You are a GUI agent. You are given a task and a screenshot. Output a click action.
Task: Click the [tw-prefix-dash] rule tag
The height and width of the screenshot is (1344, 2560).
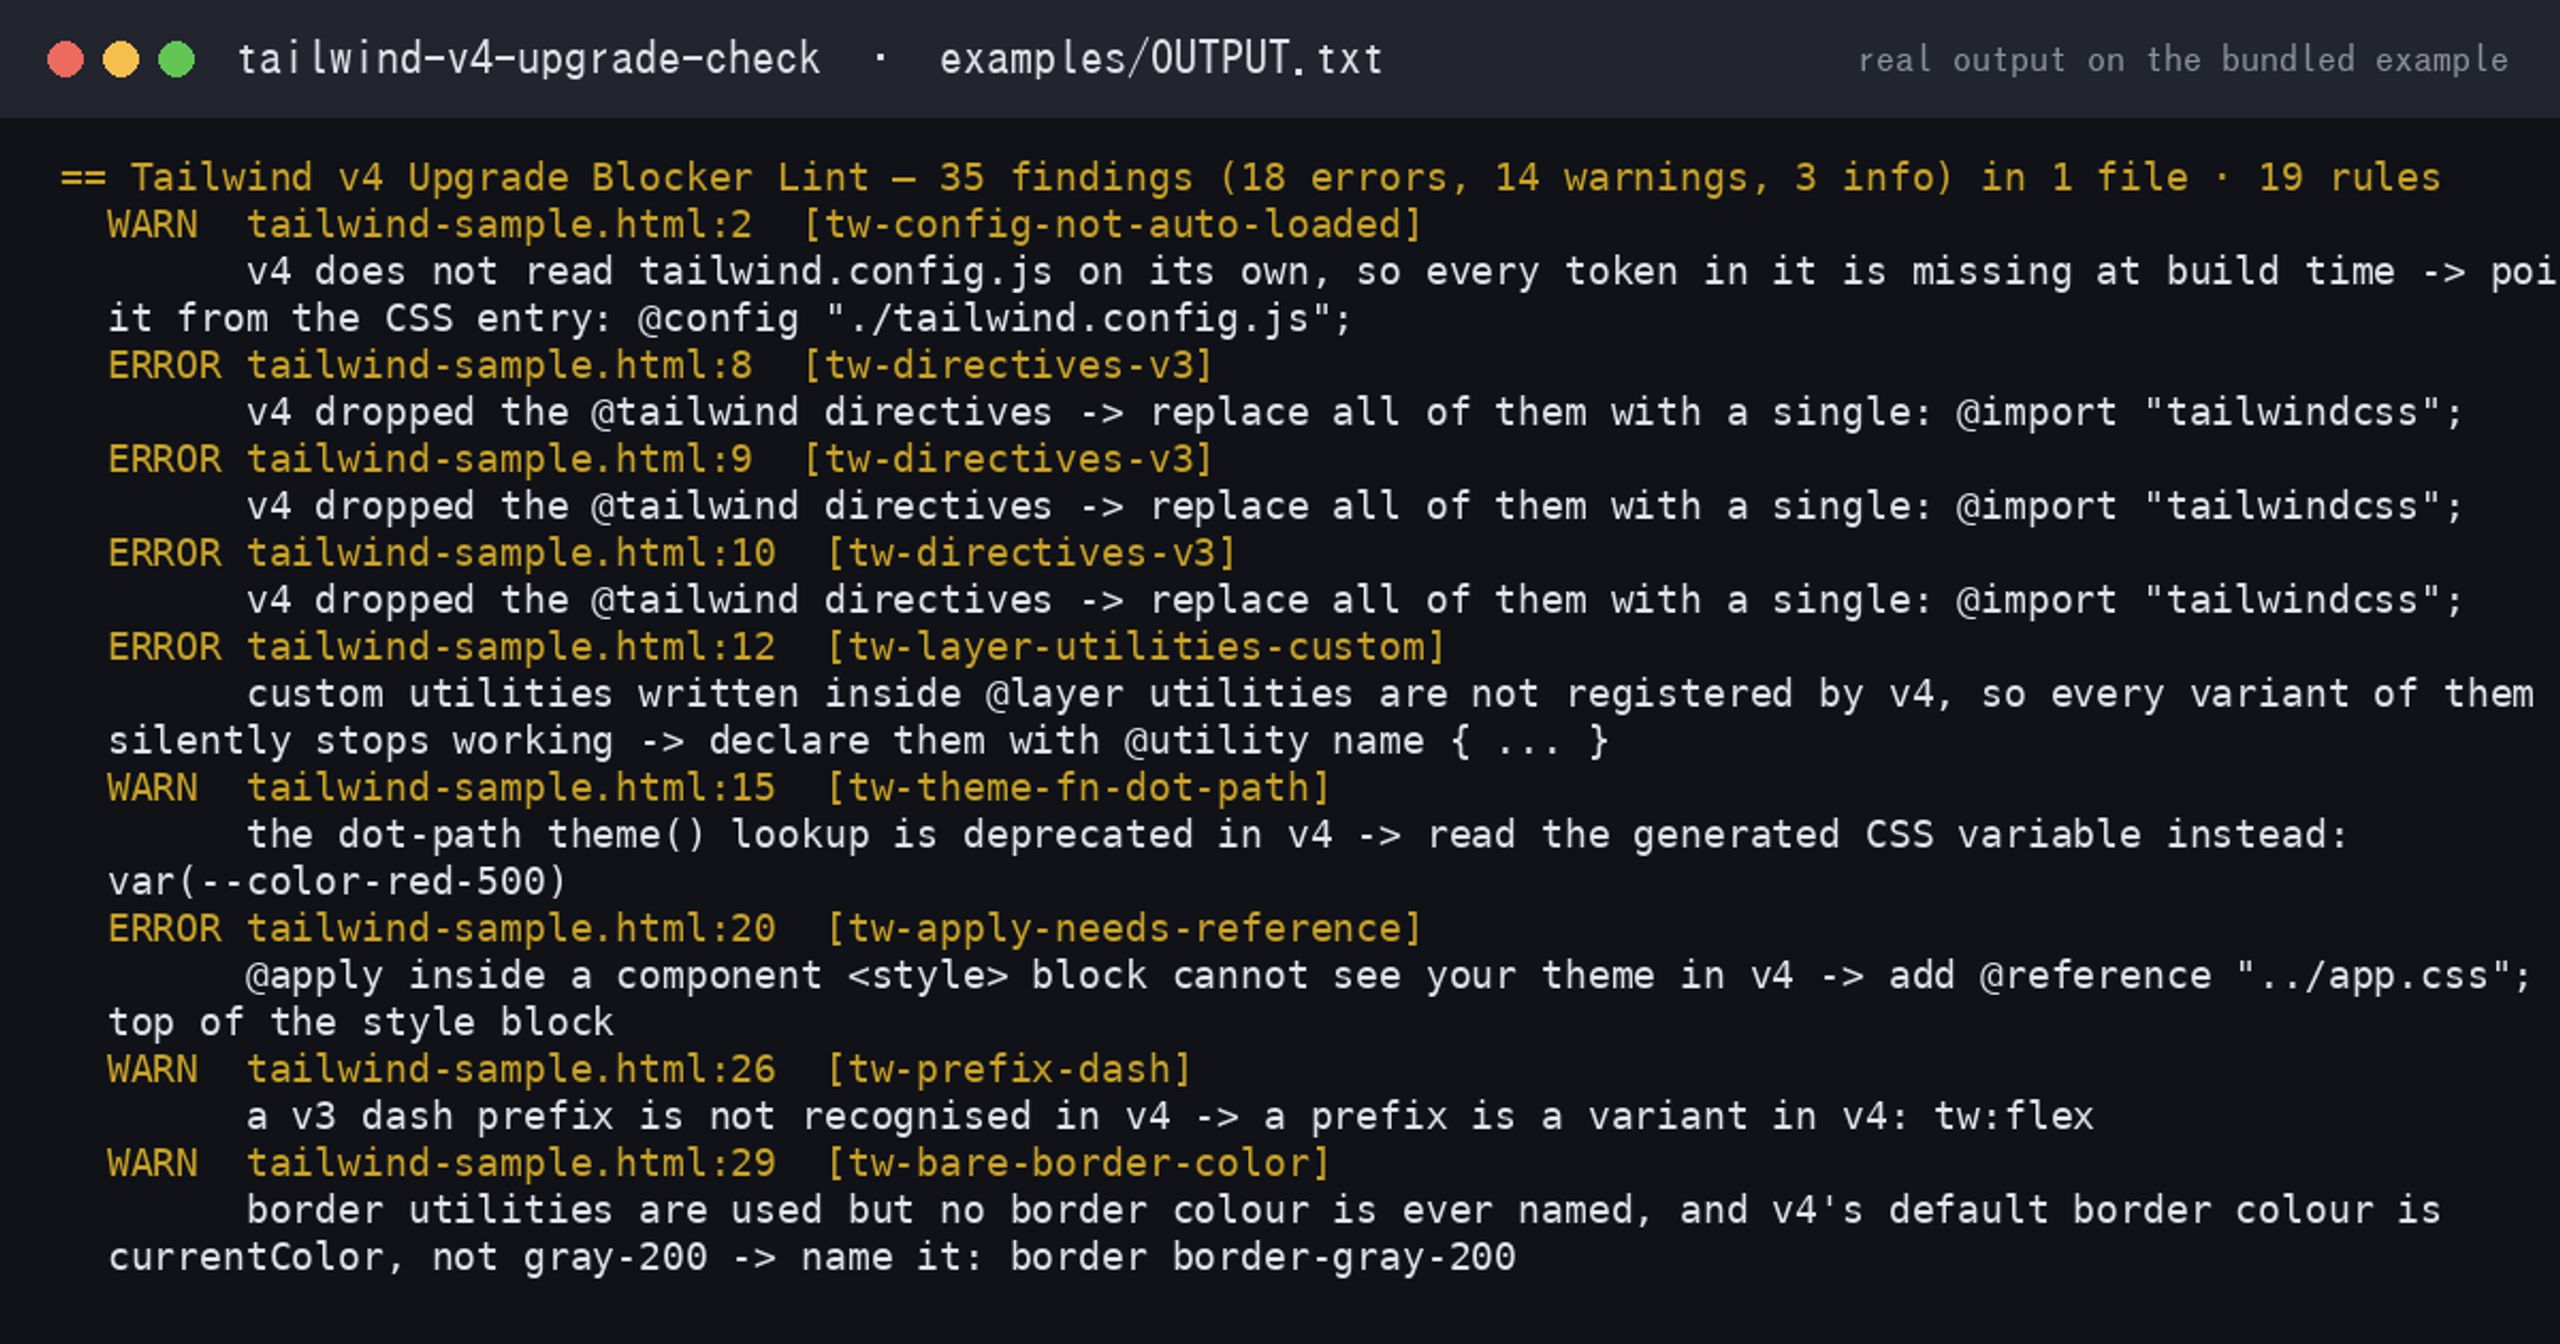pyautogui.click(x=1009, y=1070)
